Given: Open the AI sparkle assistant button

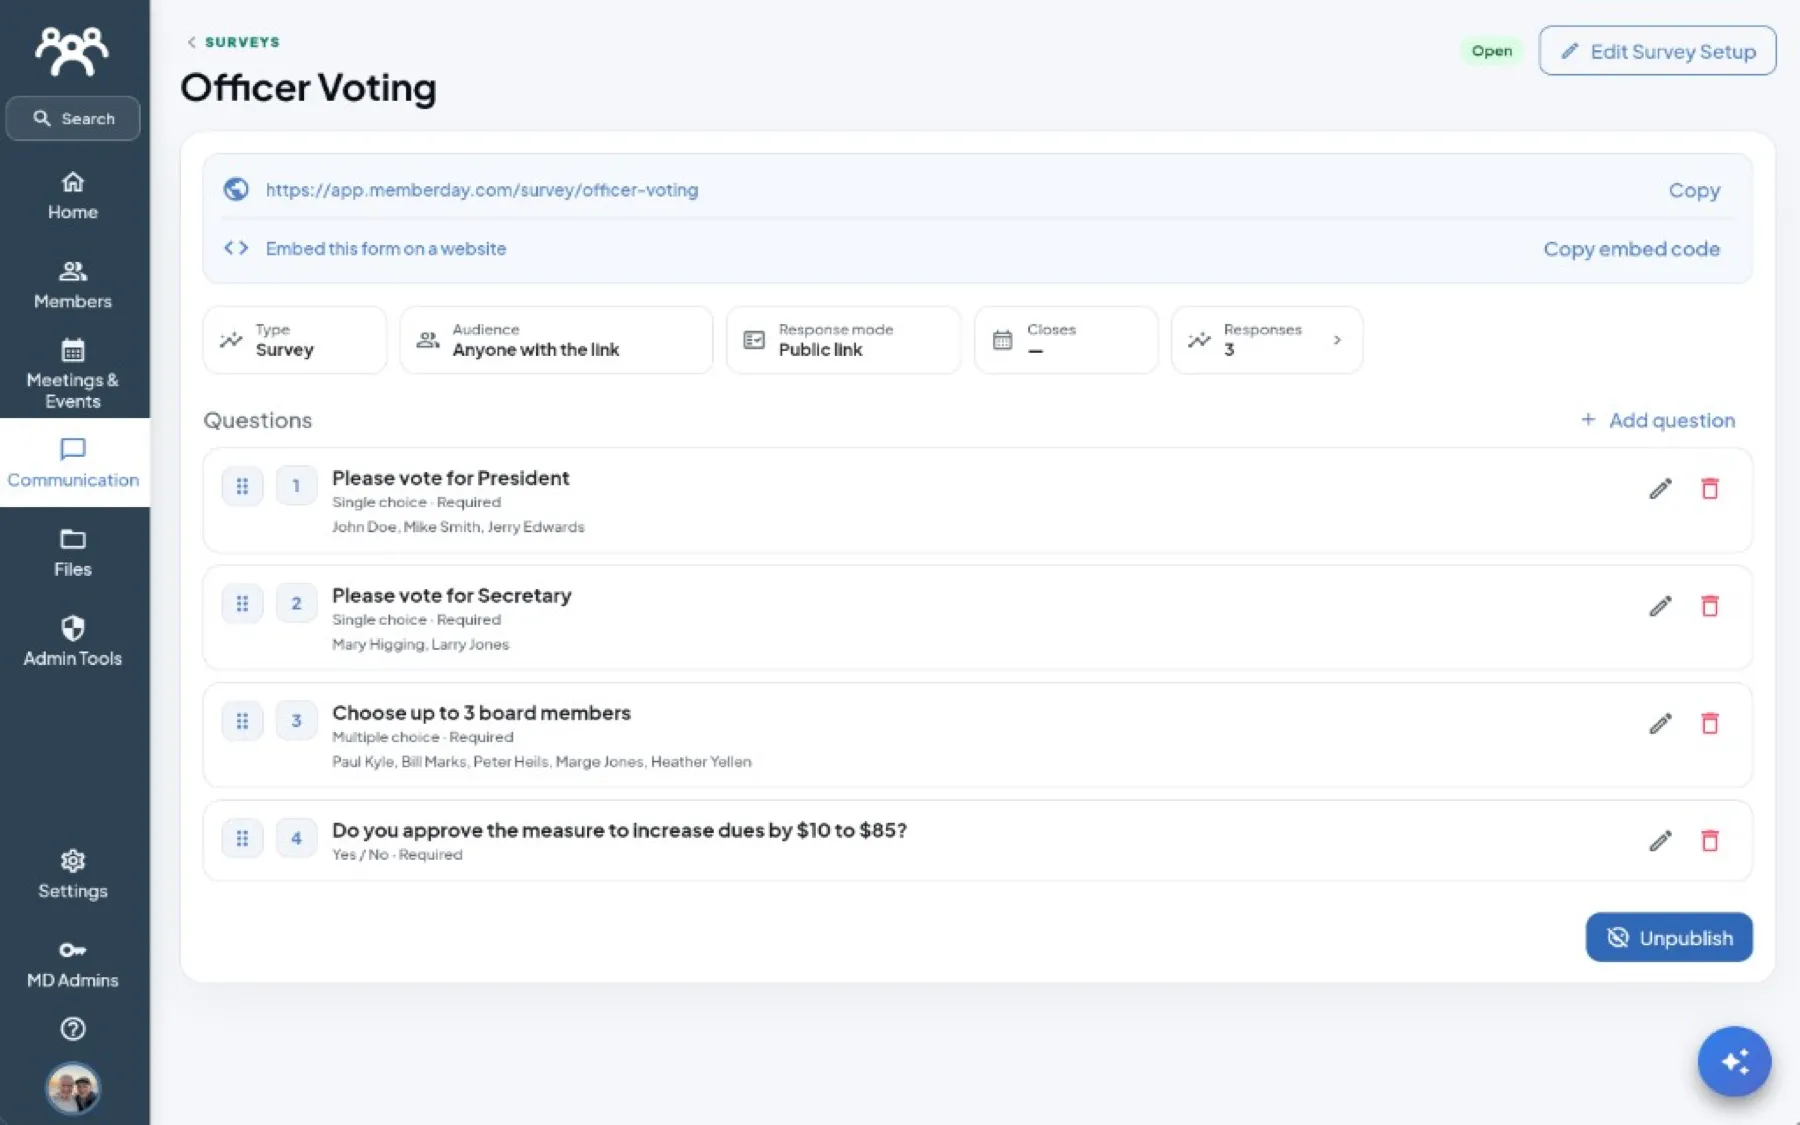Looking at the screenshot, I should click(x=1734, y=1061).
